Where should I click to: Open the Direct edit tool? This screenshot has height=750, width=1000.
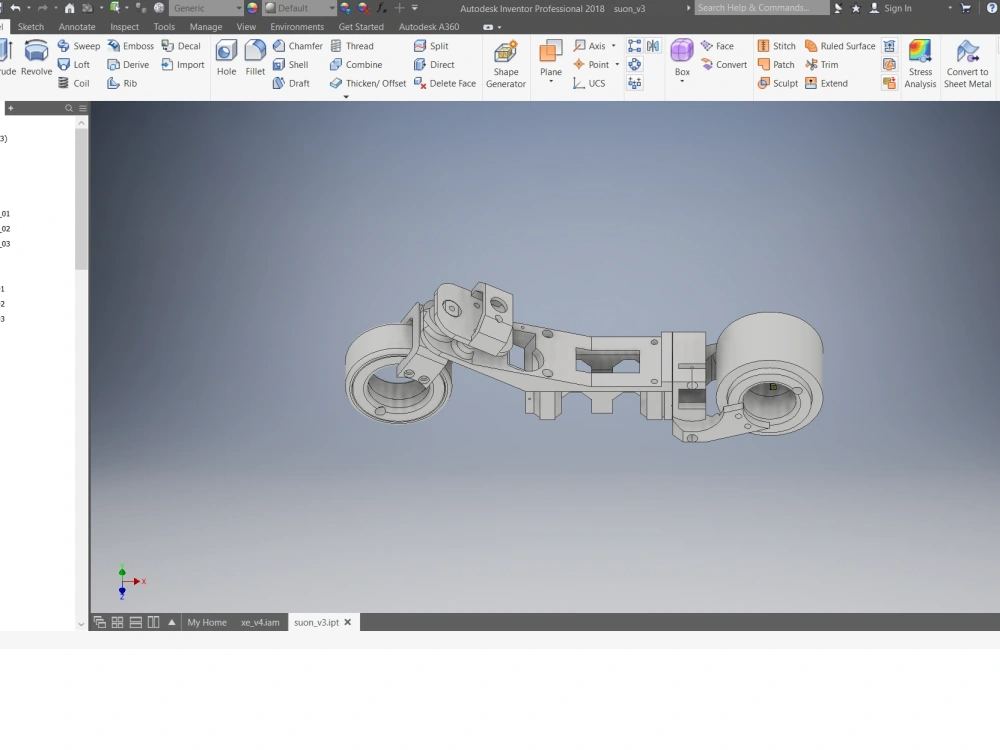[x=434, y=64]
